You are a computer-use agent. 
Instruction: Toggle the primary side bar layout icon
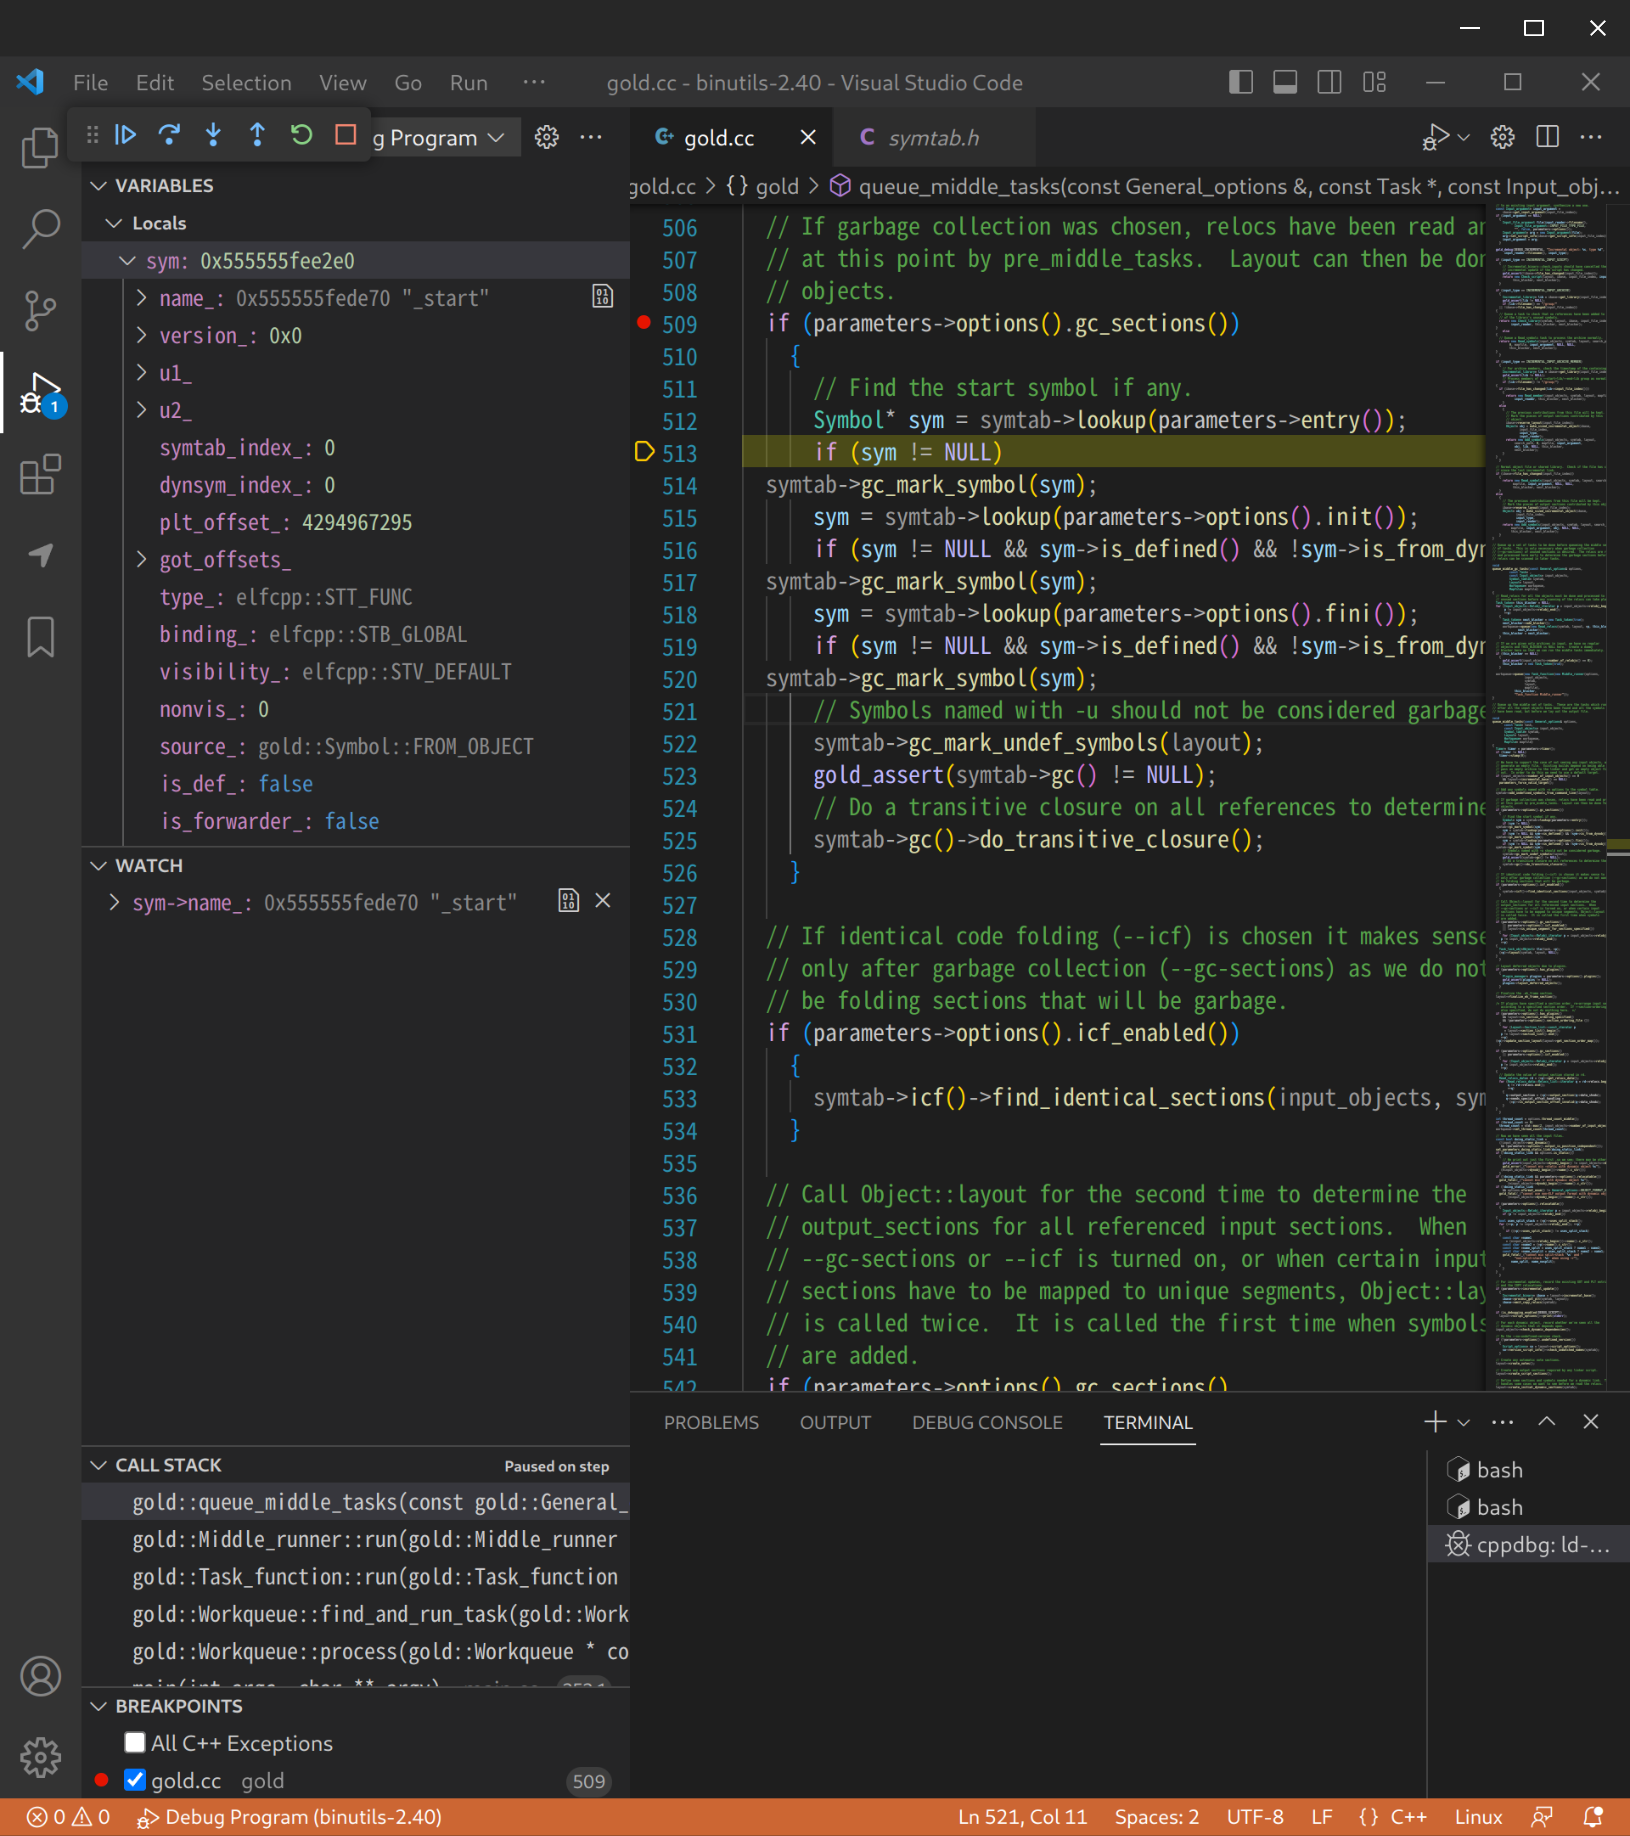click(x=1241, y=82)
